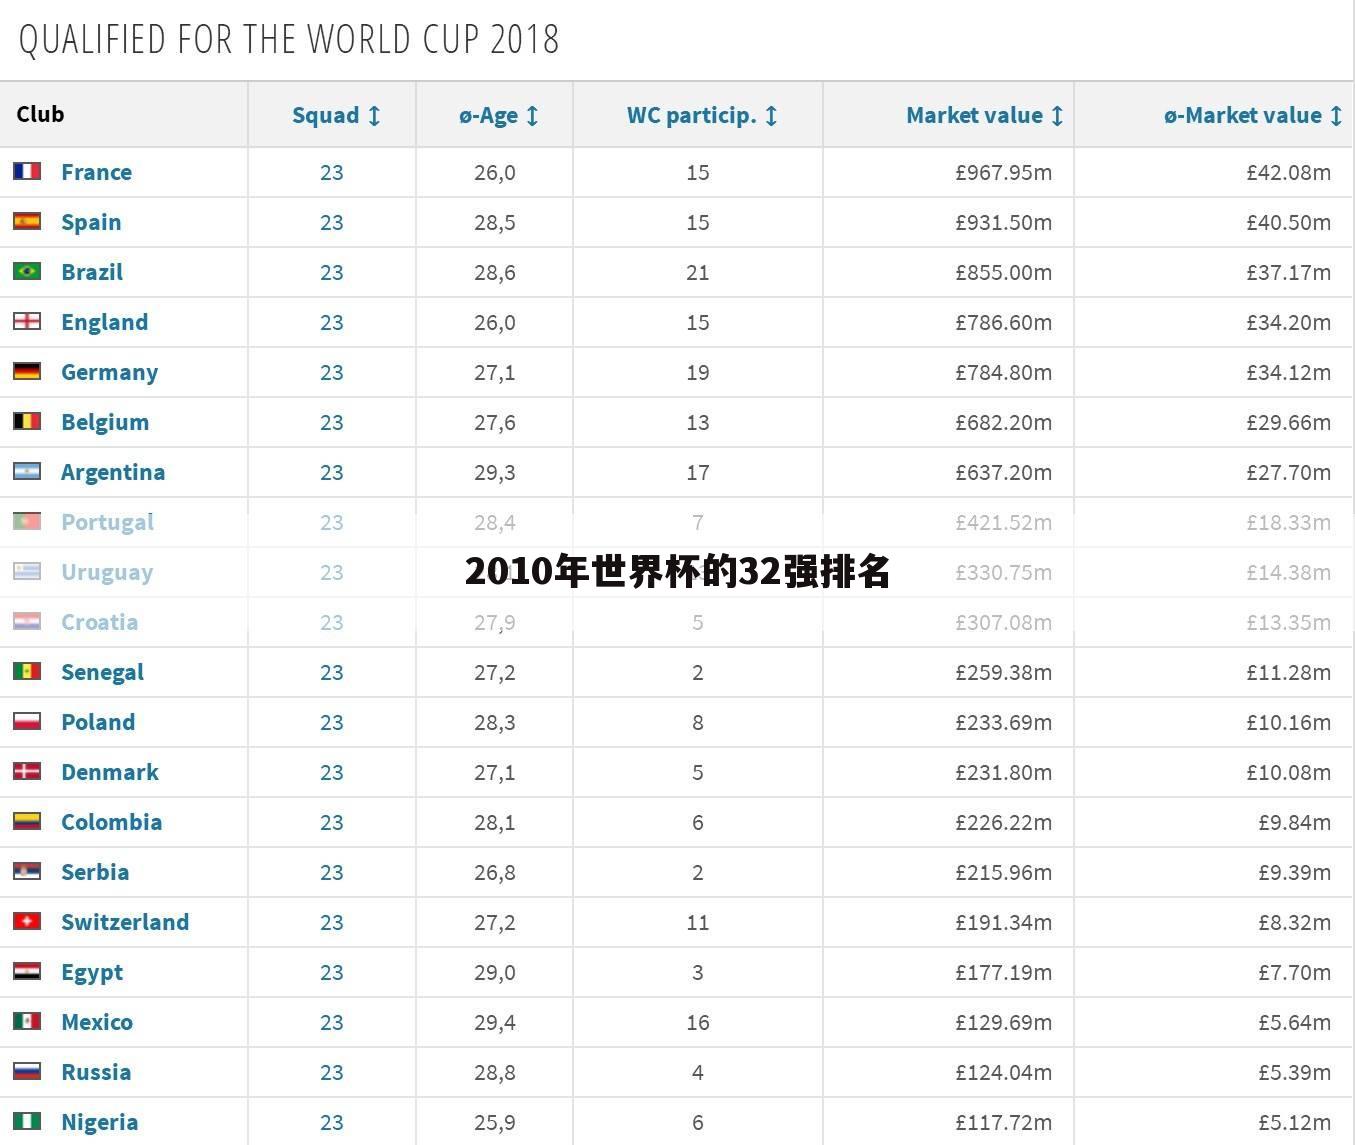Sort by ø-Market value header

coord(1253,115)
